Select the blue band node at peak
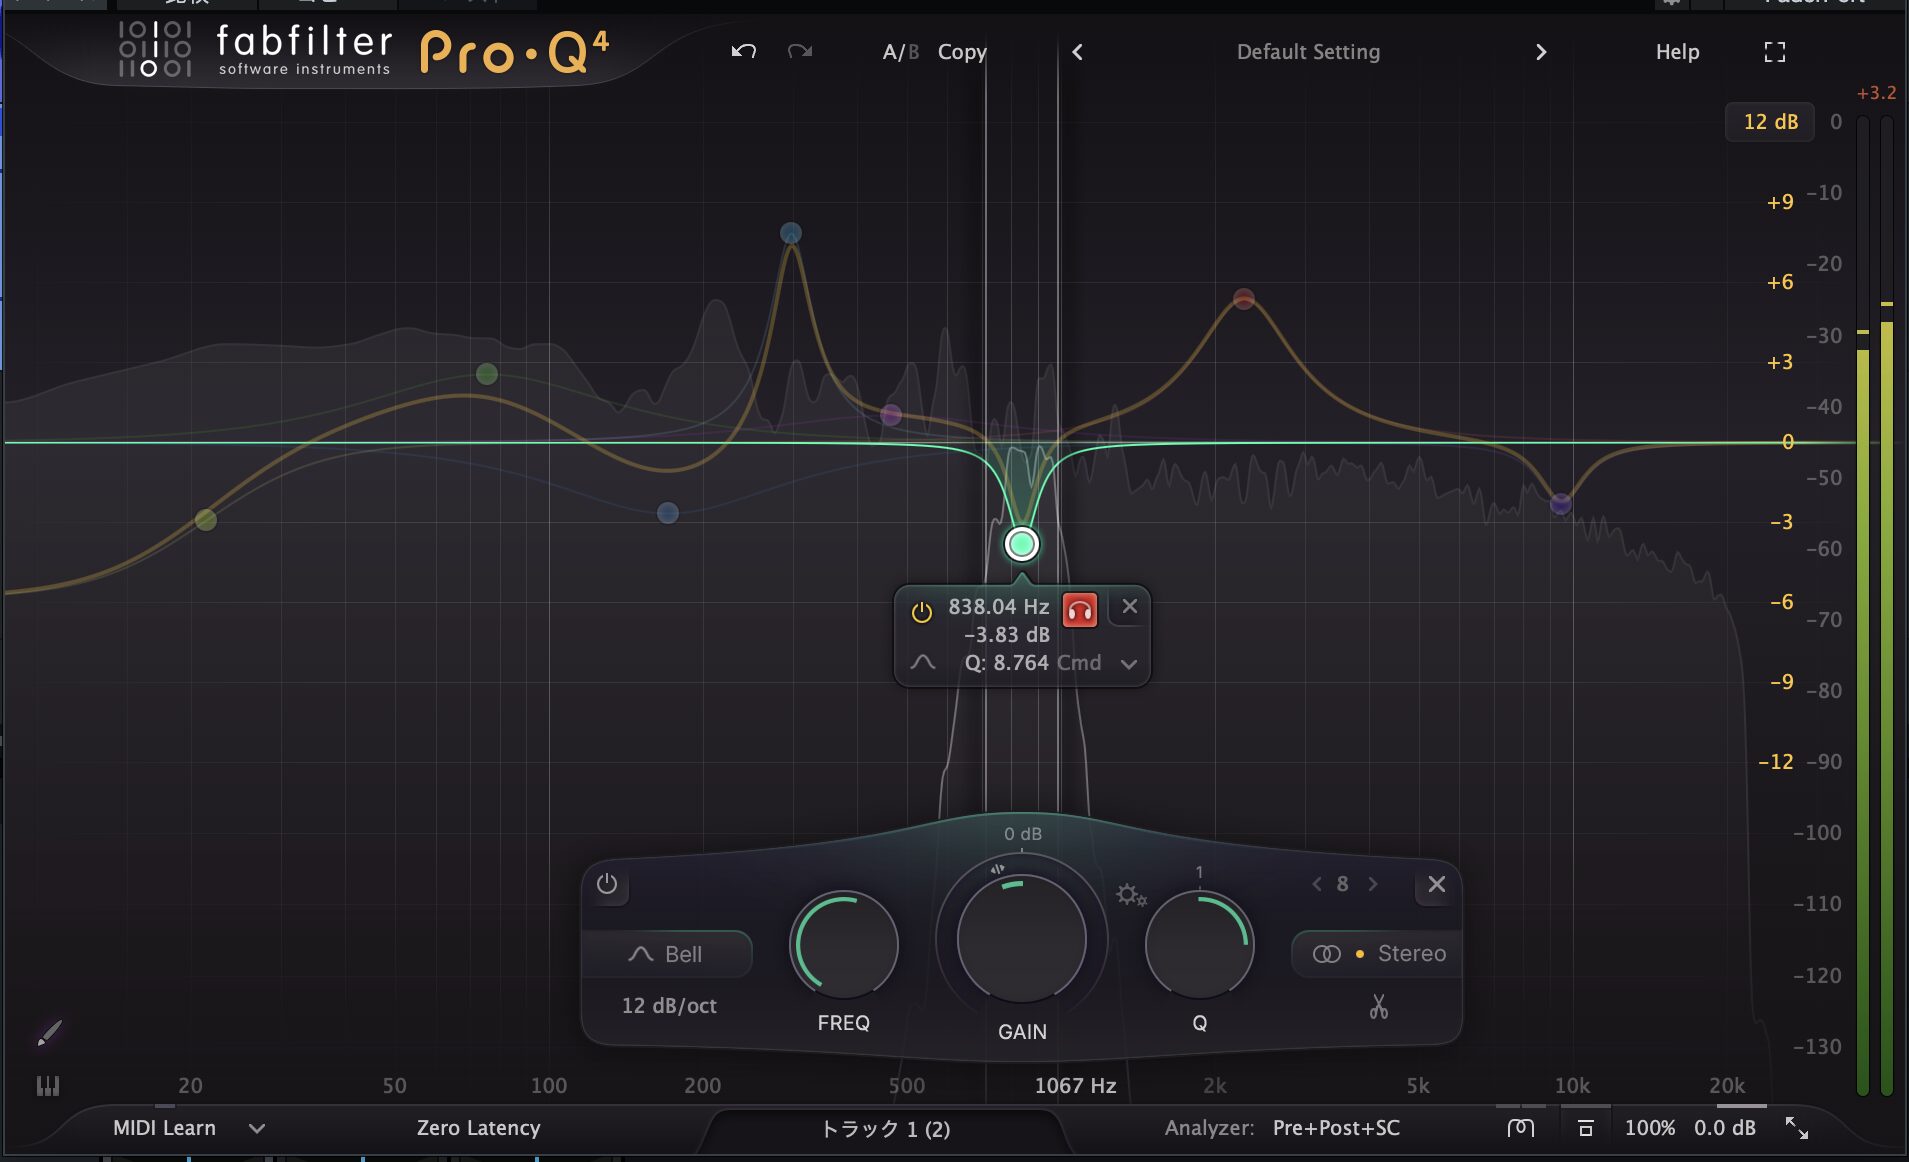Viewport: 1909px width, 1162px height. 791,233
